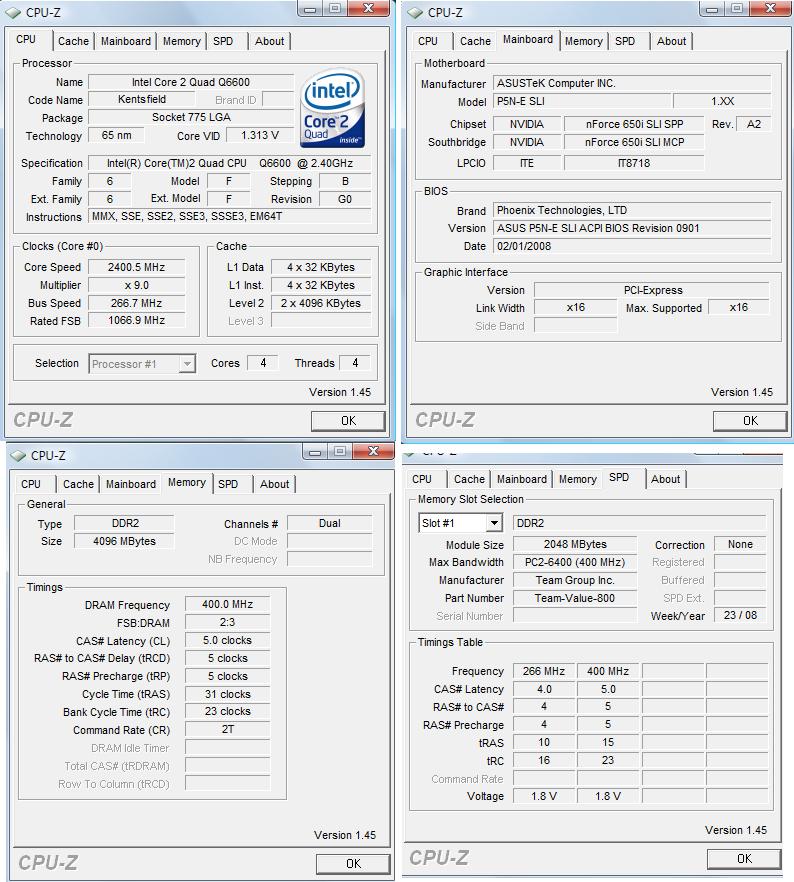Select Cache tab in Mainboard window
Screen dimensions: 794x882
(475, 41)
